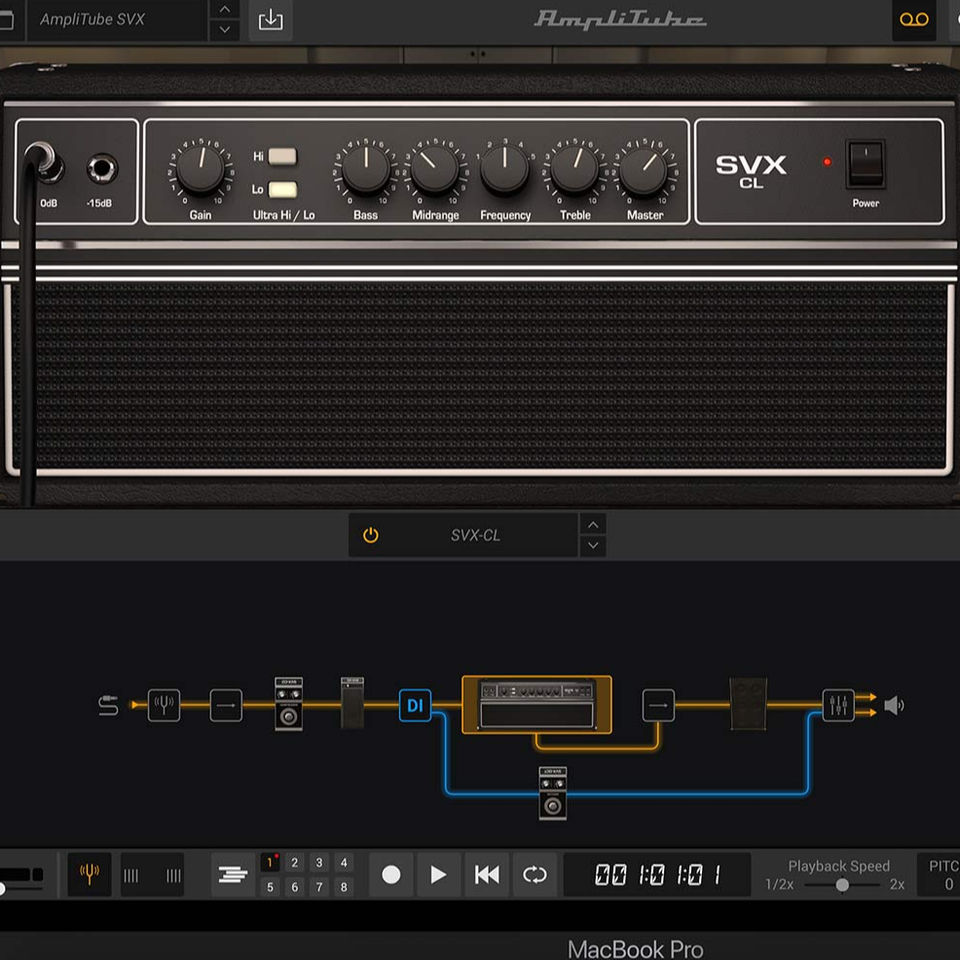Open the SVX-CL amp model selector
Screen dimensions: 960x960
pyautogui.click(x=475, y=535)
